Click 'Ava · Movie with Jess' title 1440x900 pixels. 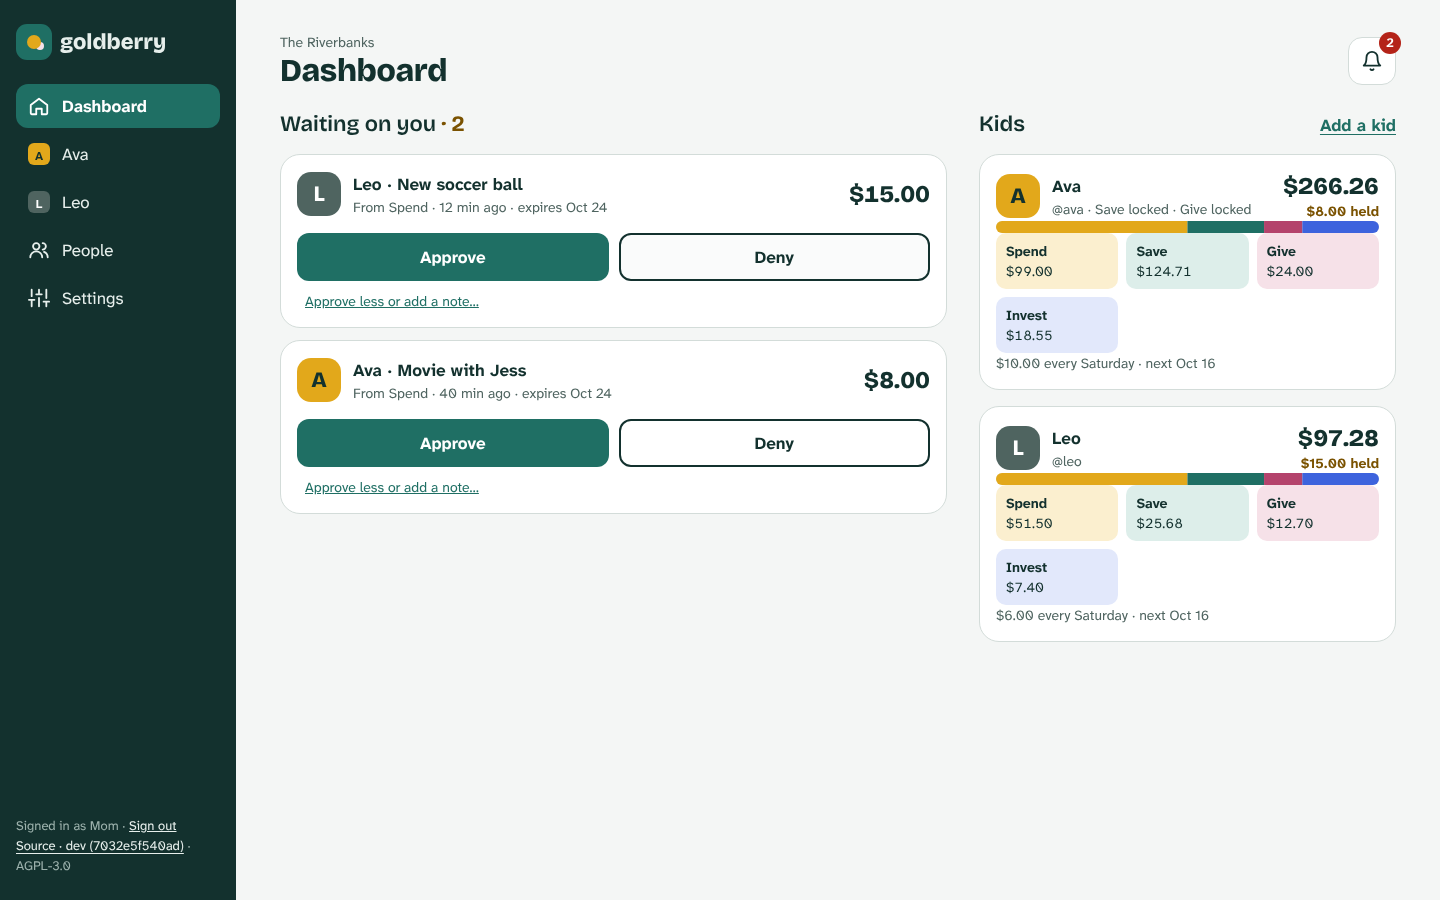point(440,370)
